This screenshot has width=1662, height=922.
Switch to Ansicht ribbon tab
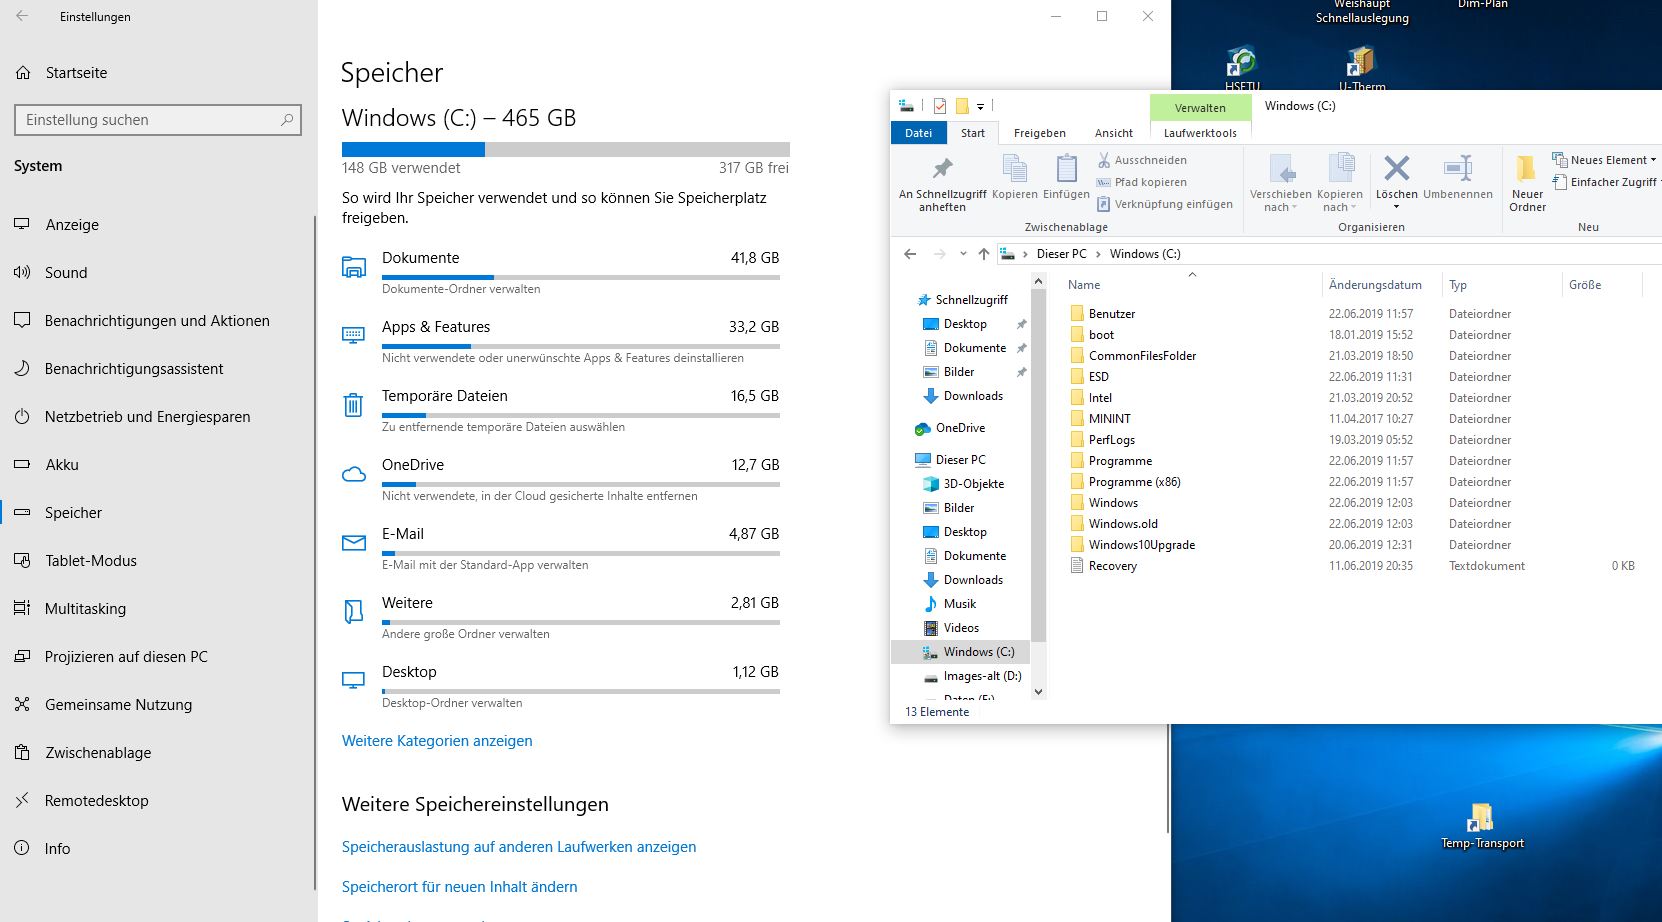[1114, 133]
